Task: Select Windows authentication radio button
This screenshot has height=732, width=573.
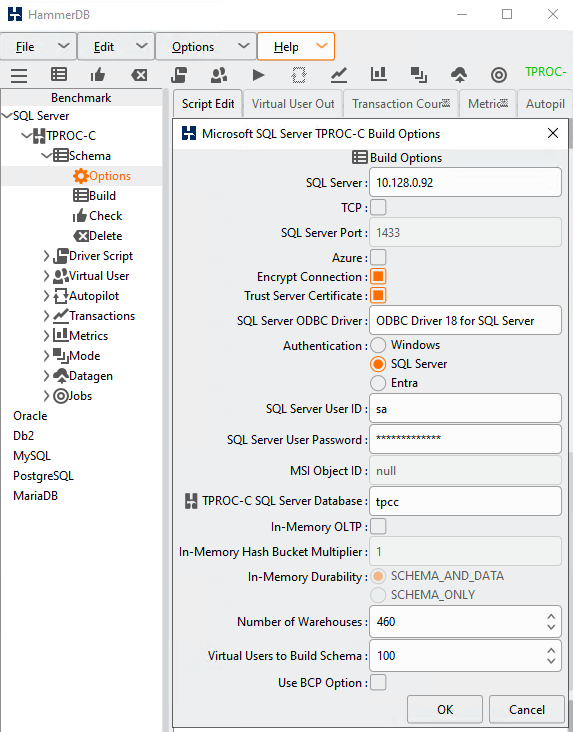Action: click(x=378, y=345)
